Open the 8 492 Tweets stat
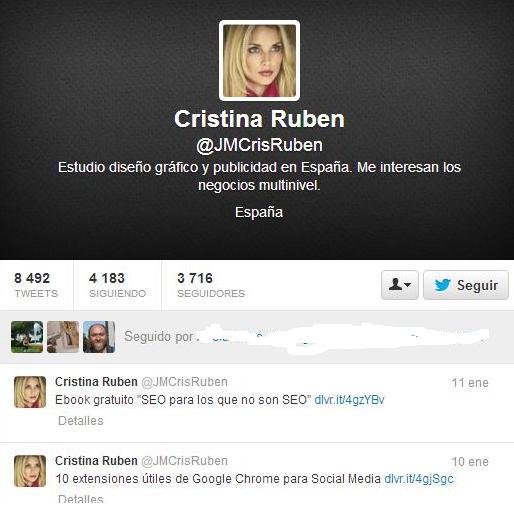 click(36, 285)
